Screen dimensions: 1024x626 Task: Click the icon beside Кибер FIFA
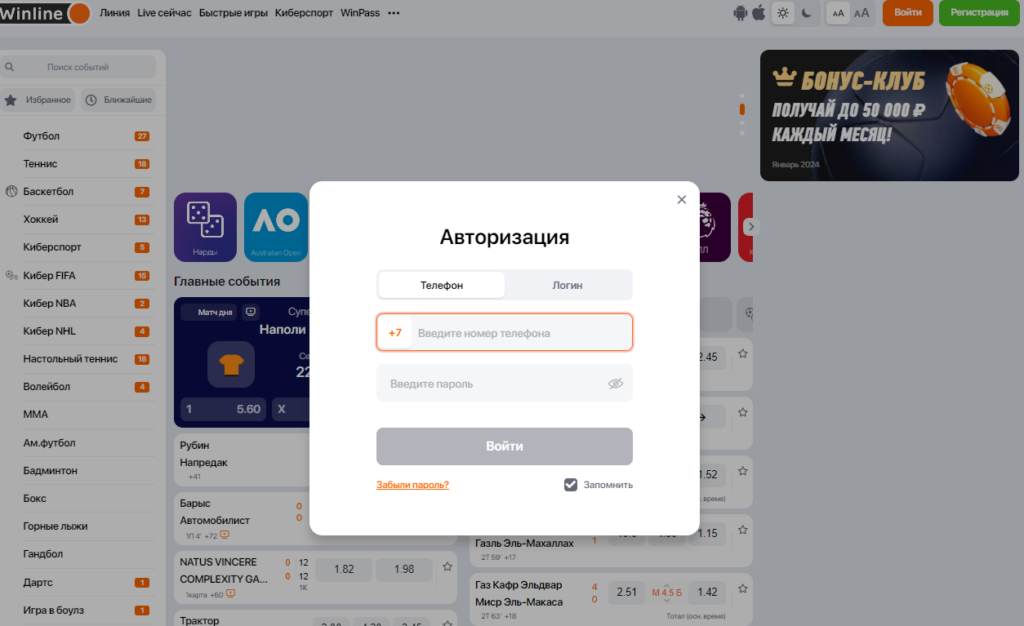[x=11, y=275]
